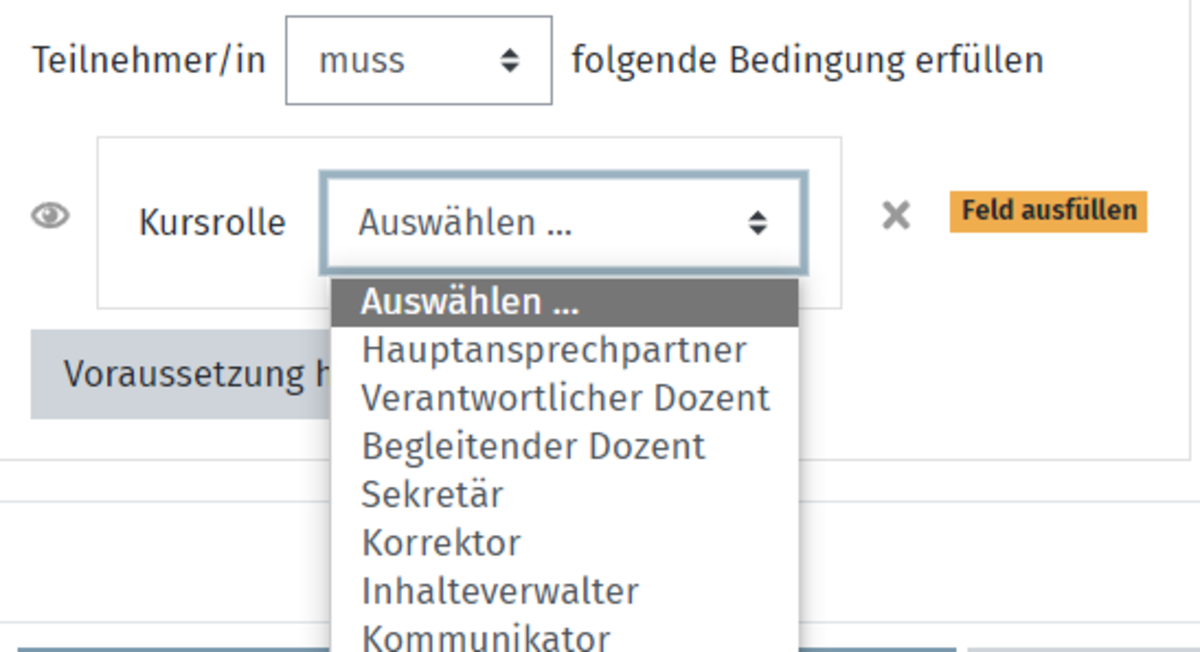Select Verantwortlicher Dozent role
The width and height of the screenshot is (1200, 652).
coord(565,398)
